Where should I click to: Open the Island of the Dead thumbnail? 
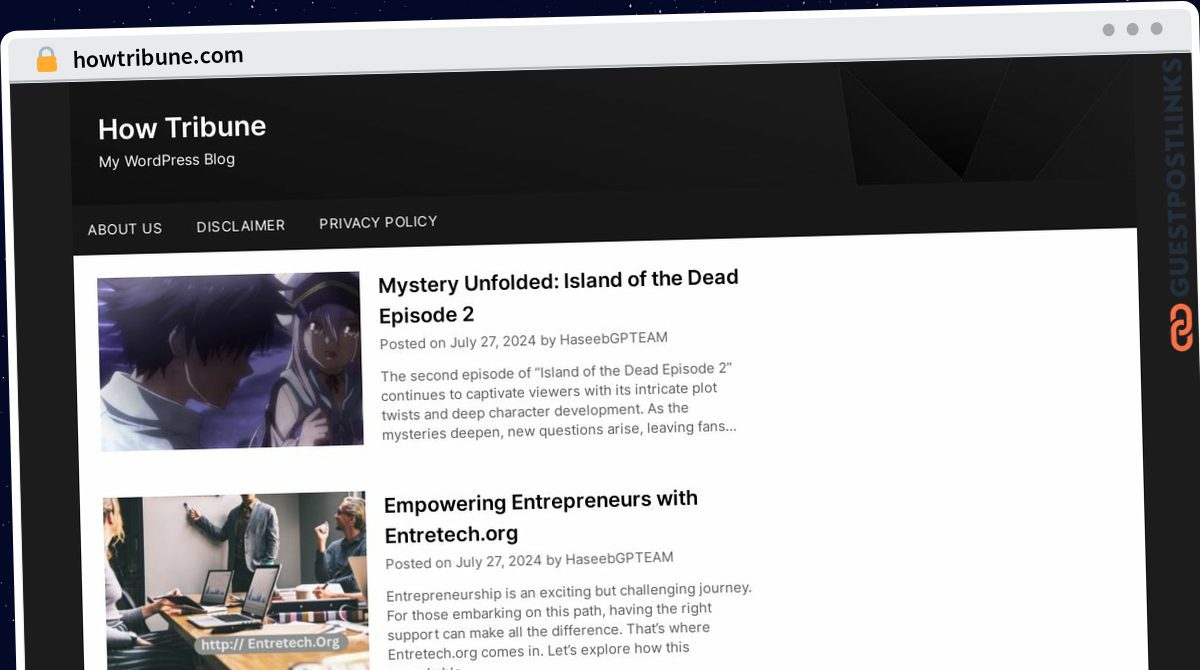click(230, 360)
